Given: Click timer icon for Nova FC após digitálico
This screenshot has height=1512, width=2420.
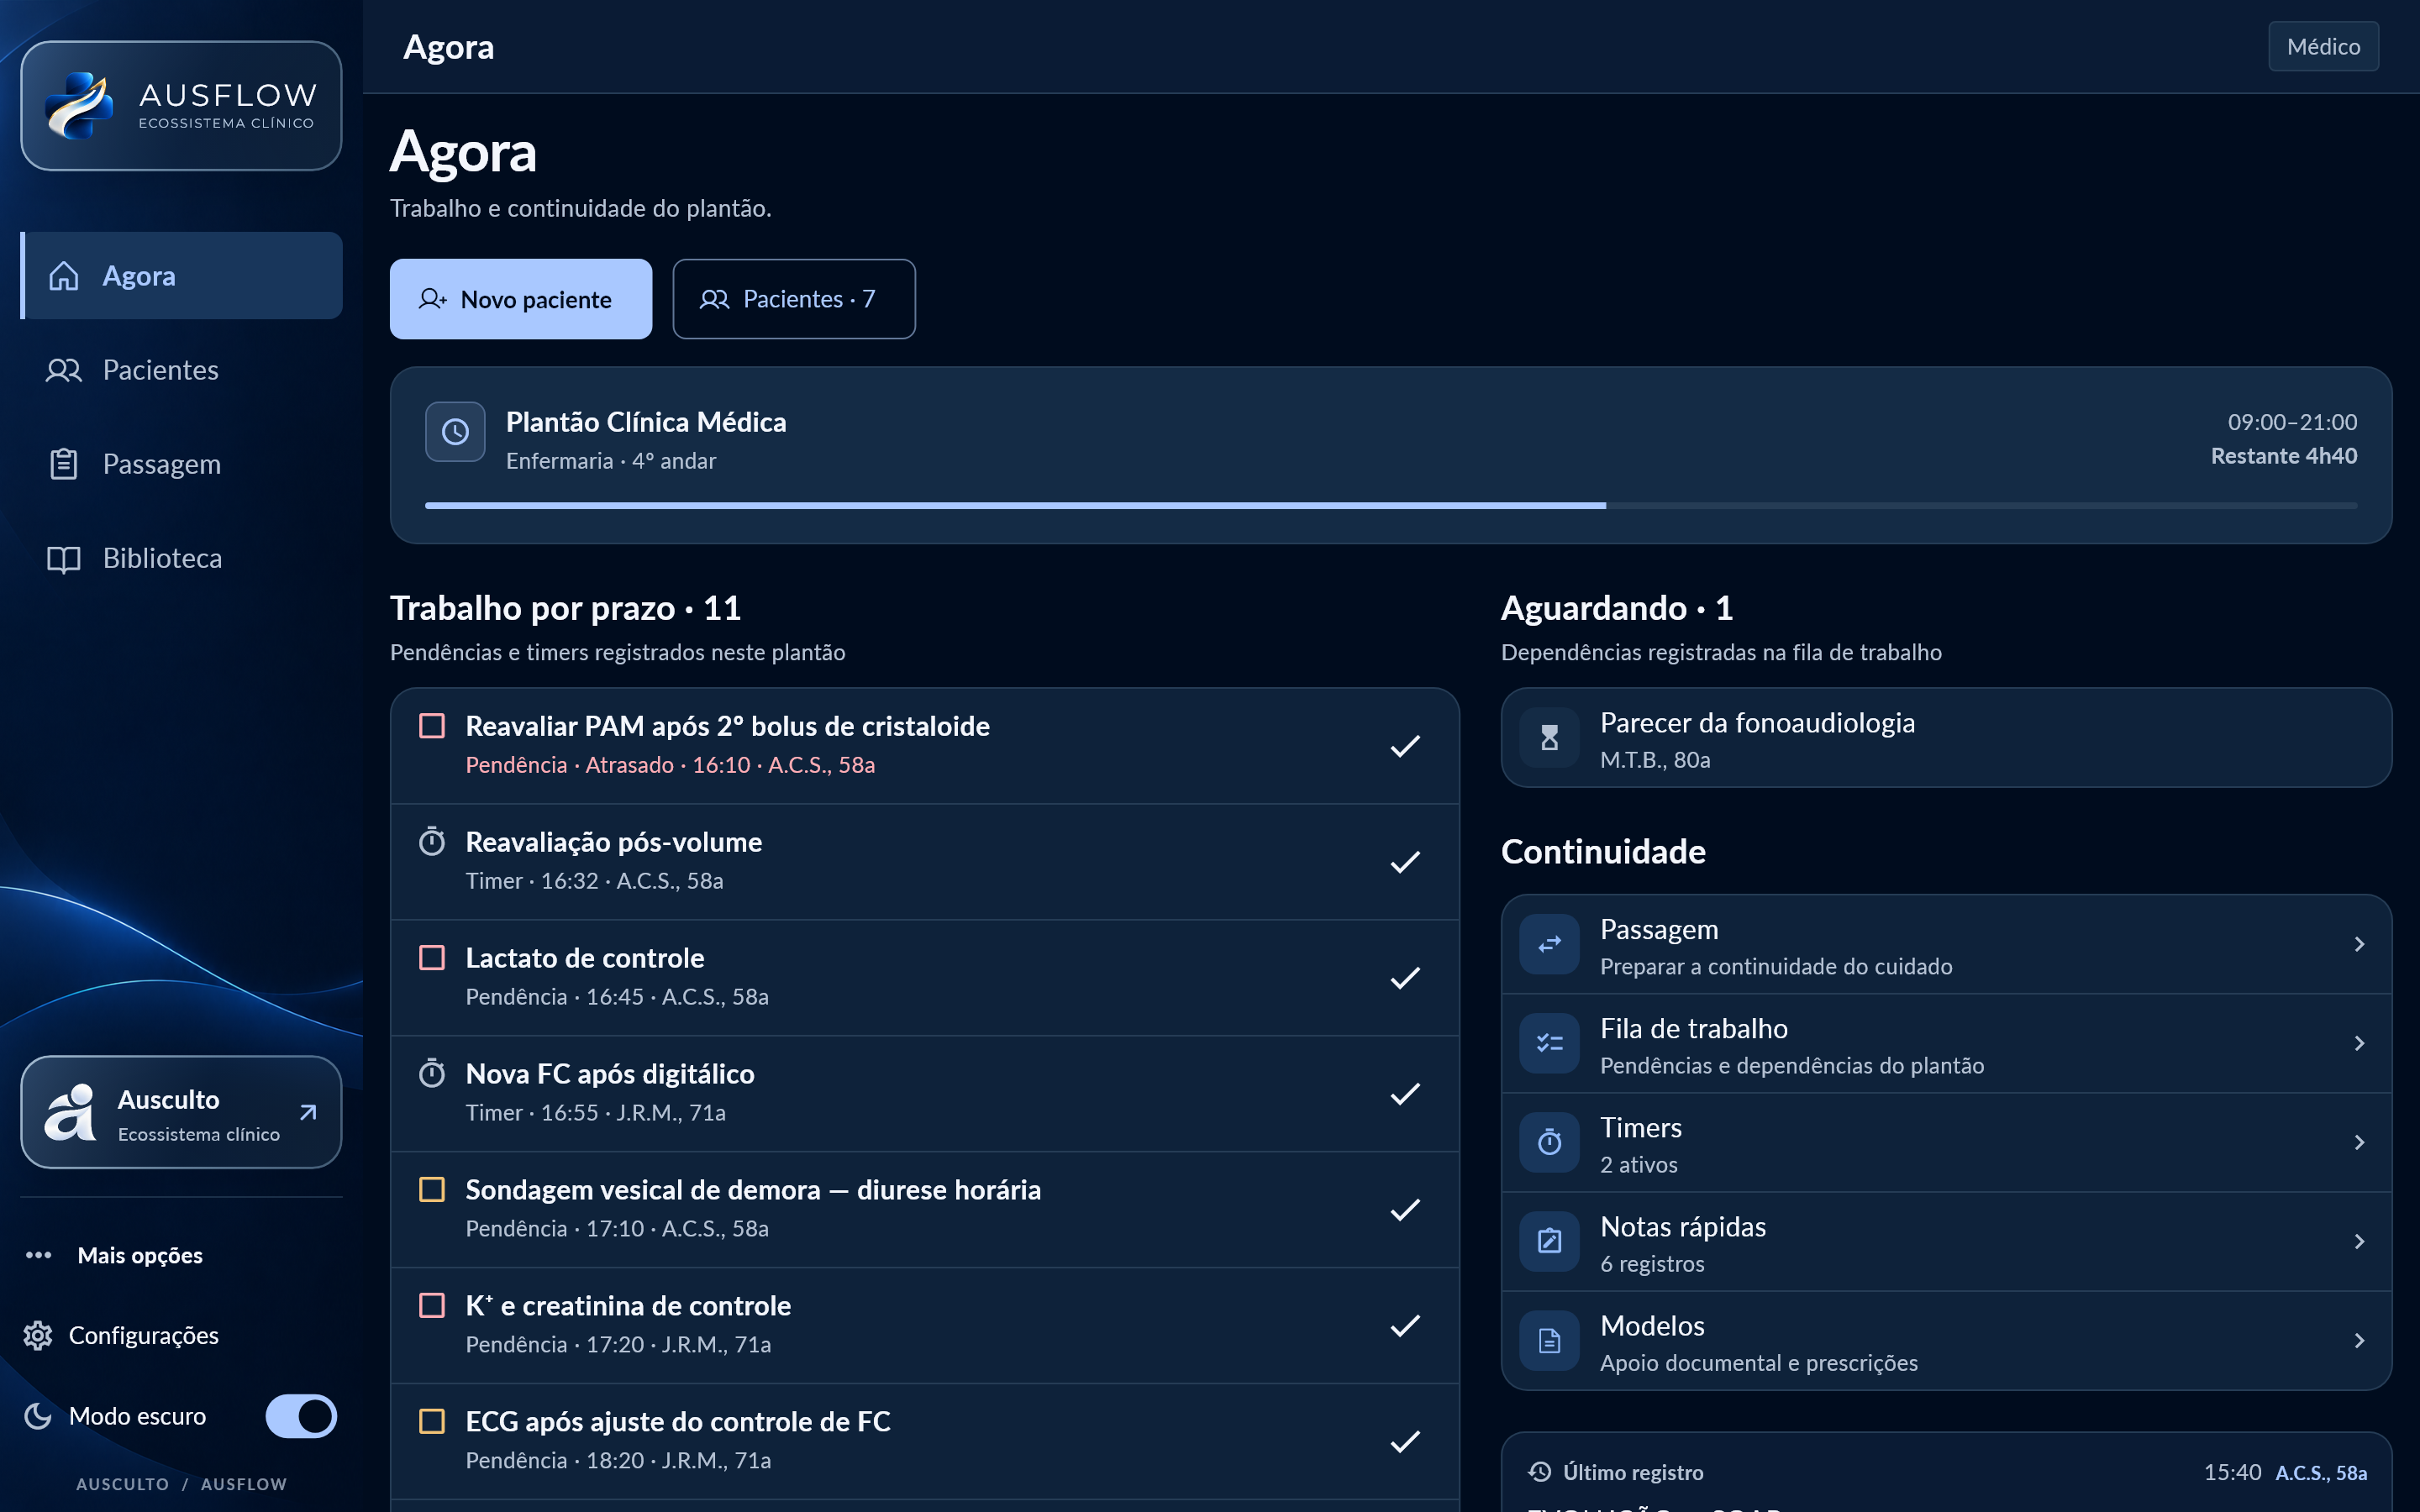Looking at the screenshot, I should [x=432, y=1074].
